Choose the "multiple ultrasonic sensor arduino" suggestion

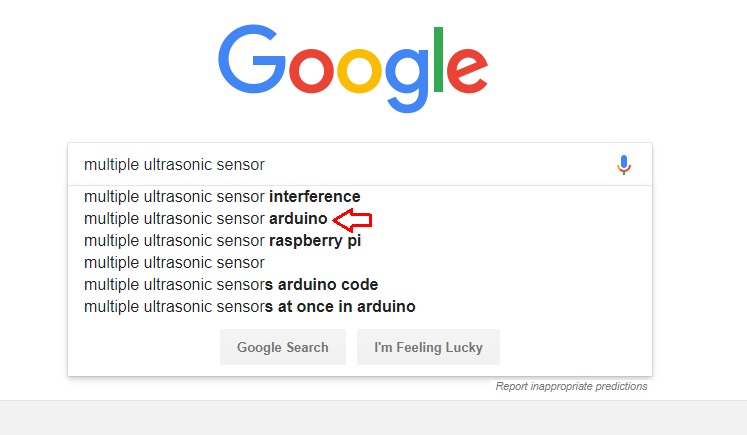tap(205, 218)
